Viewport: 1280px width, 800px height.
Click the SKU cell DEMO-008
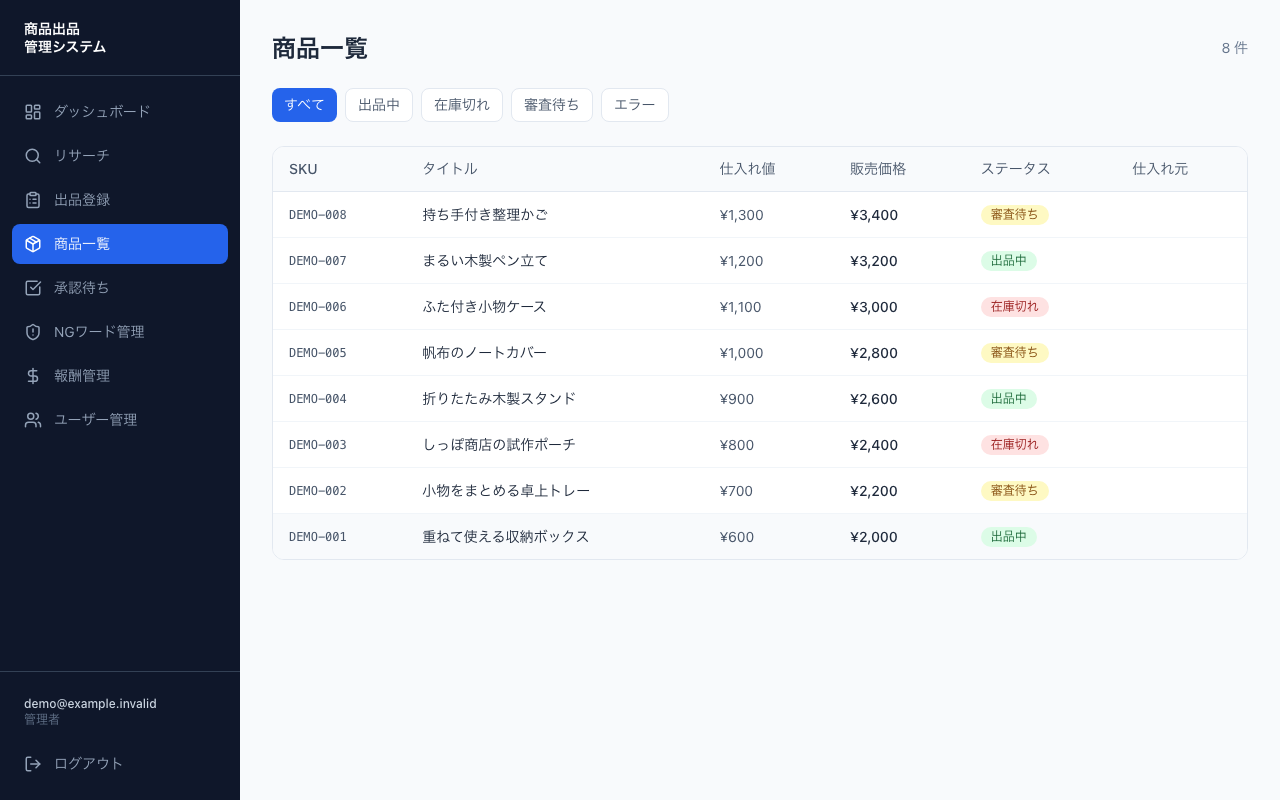pyautogui.click(x=318, y=215)
